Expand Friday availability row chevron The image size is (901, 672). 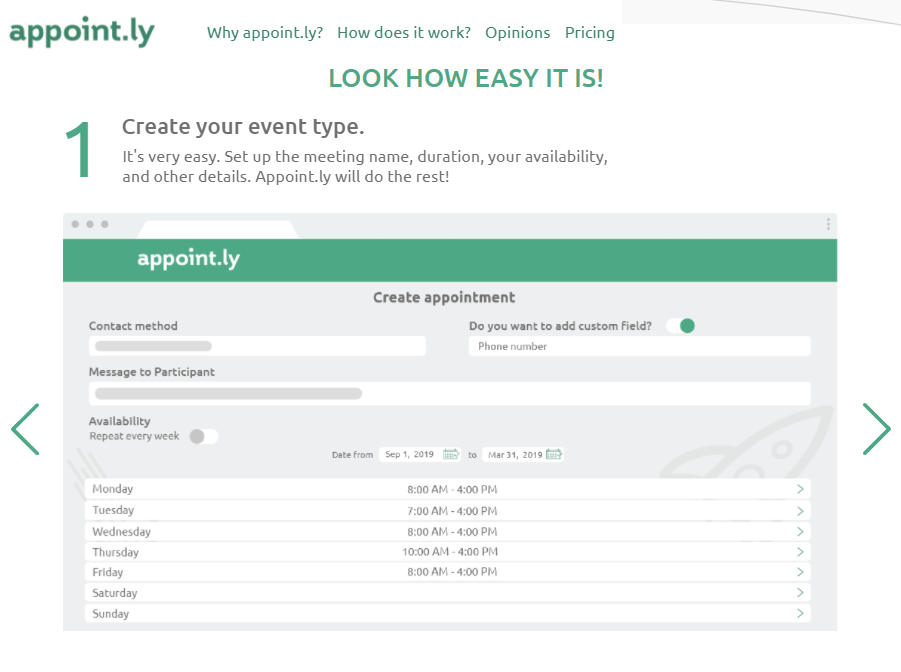(x=800, y=572)
